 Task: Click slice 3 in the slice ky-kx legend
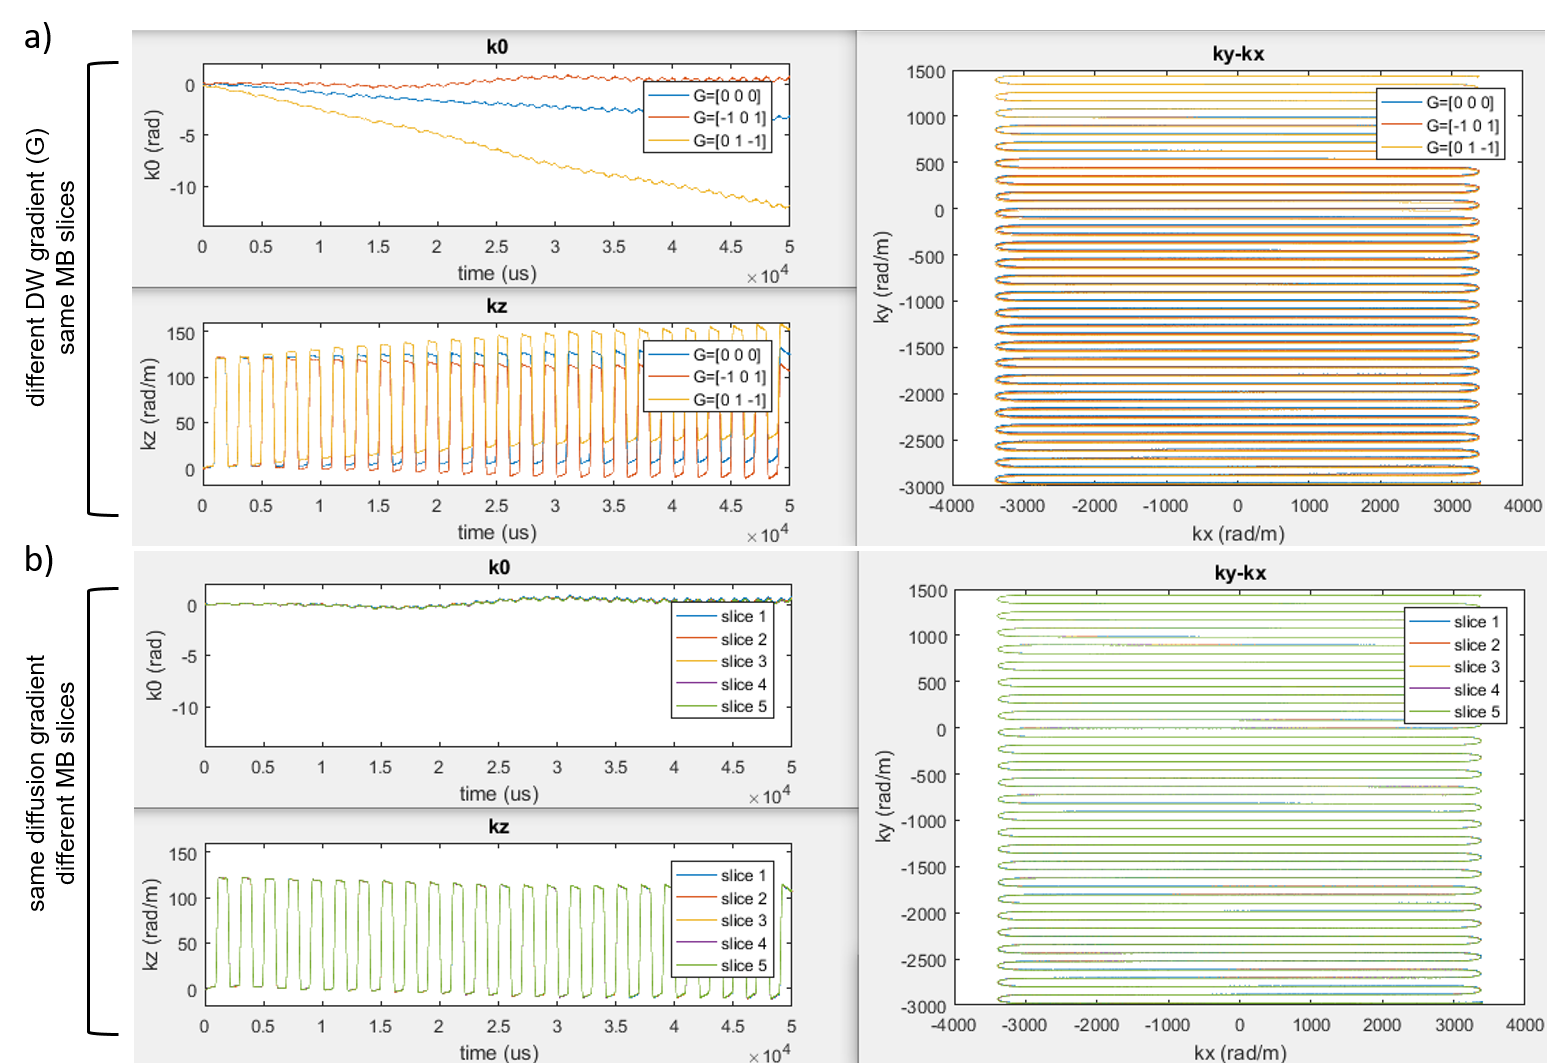click(1476, 667)
